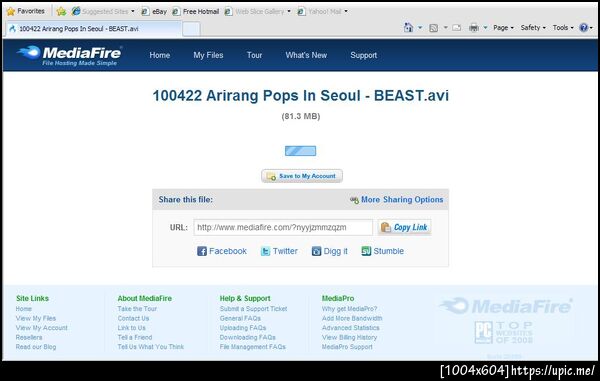The width and height of the screenshot is (600, 381).
Task: Share the file via Digg it
Action: (329, 251)
